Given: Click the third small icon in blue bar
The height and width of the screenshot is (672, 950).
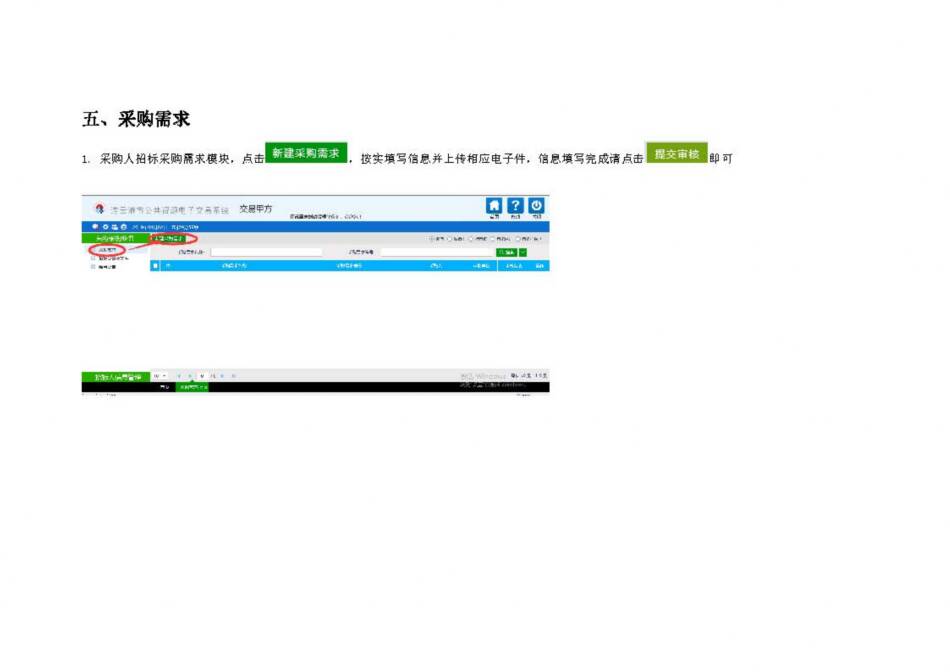Looking at the screenshot, I should [x=114, y=227].
